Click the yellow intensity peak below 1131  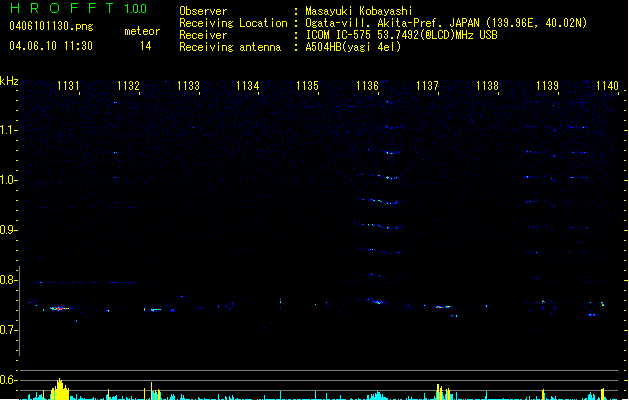[x=60, y=389]
